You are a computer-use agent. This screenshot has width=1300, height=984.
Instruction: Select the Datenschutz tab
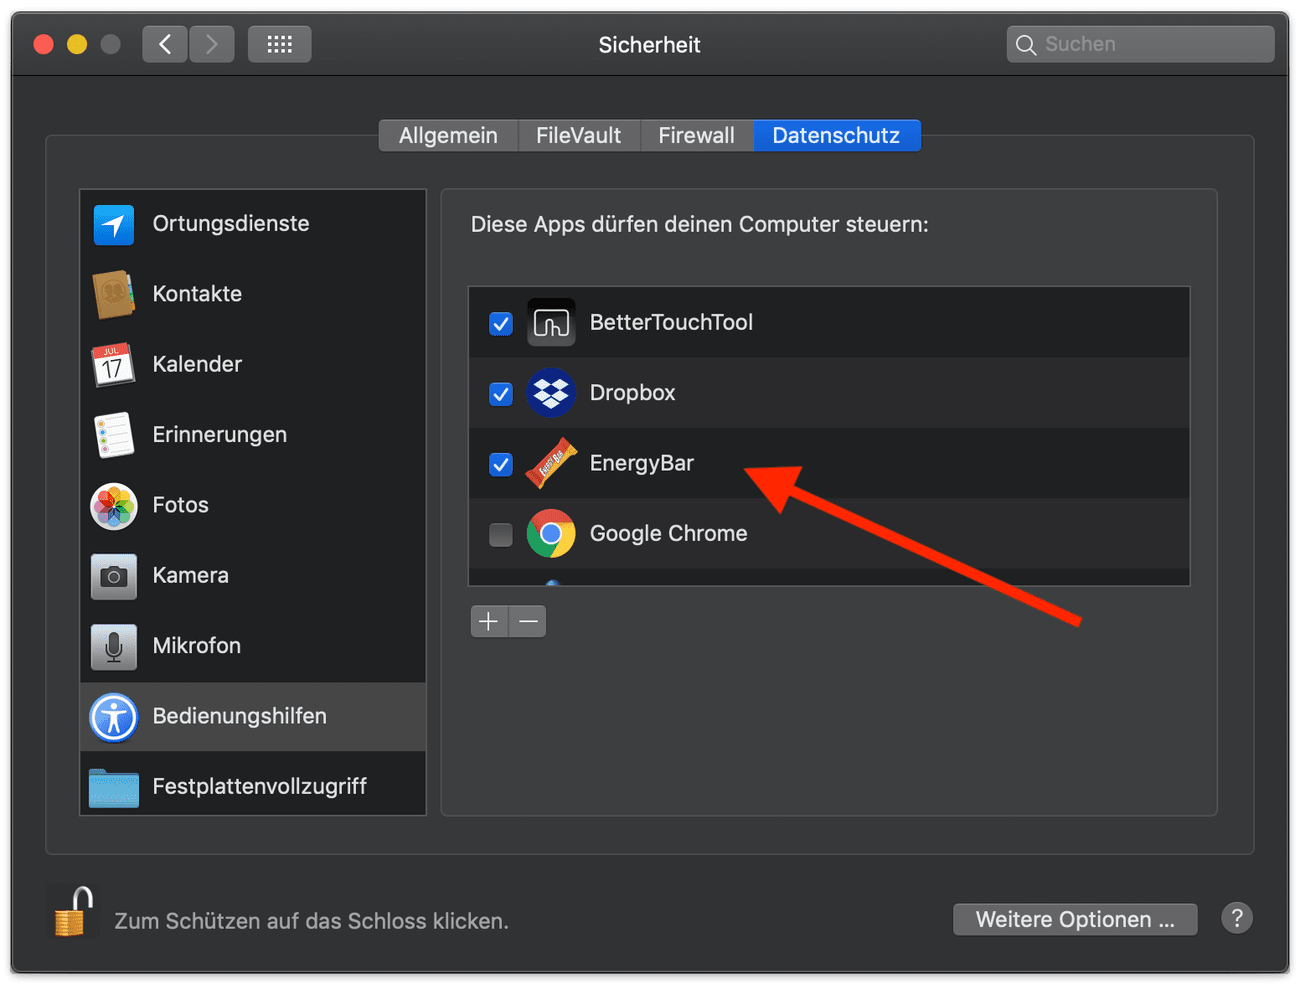pyautogui.click(x=836, y=136)
